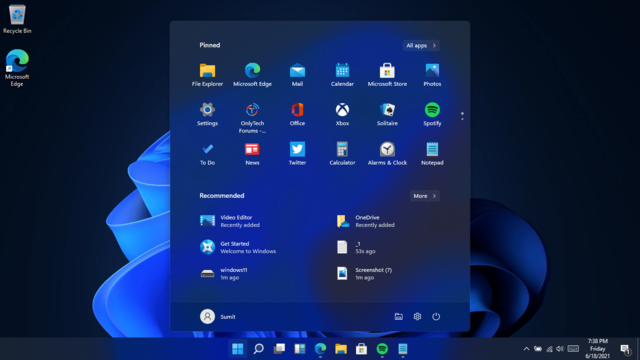The width and height of the screenshot is (640, 360).
Task: Open Task View on the taskbar
Action: point(279,349)
